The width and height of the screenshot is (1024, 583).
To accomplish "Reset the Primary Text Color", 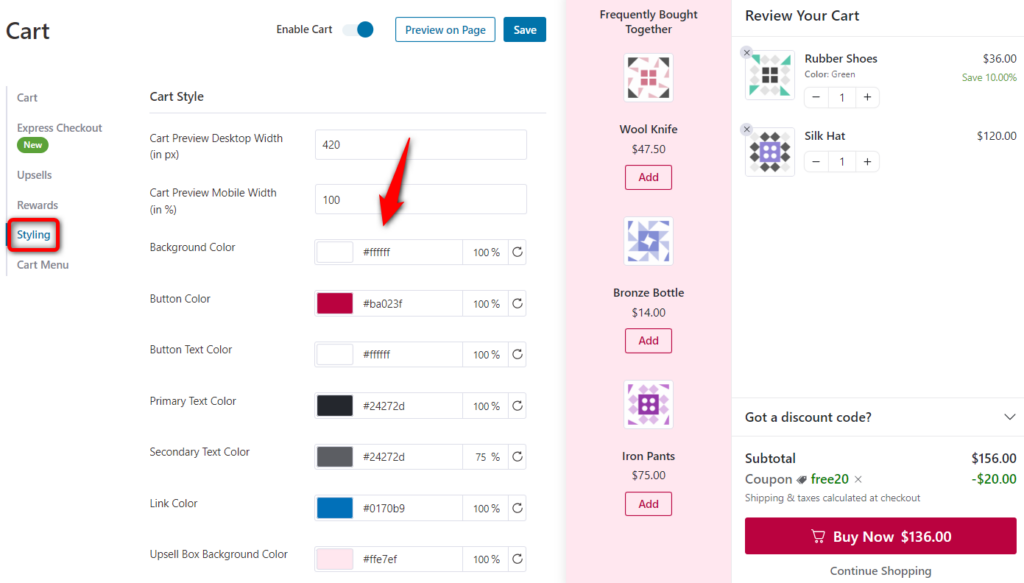I will click(517, 405).
